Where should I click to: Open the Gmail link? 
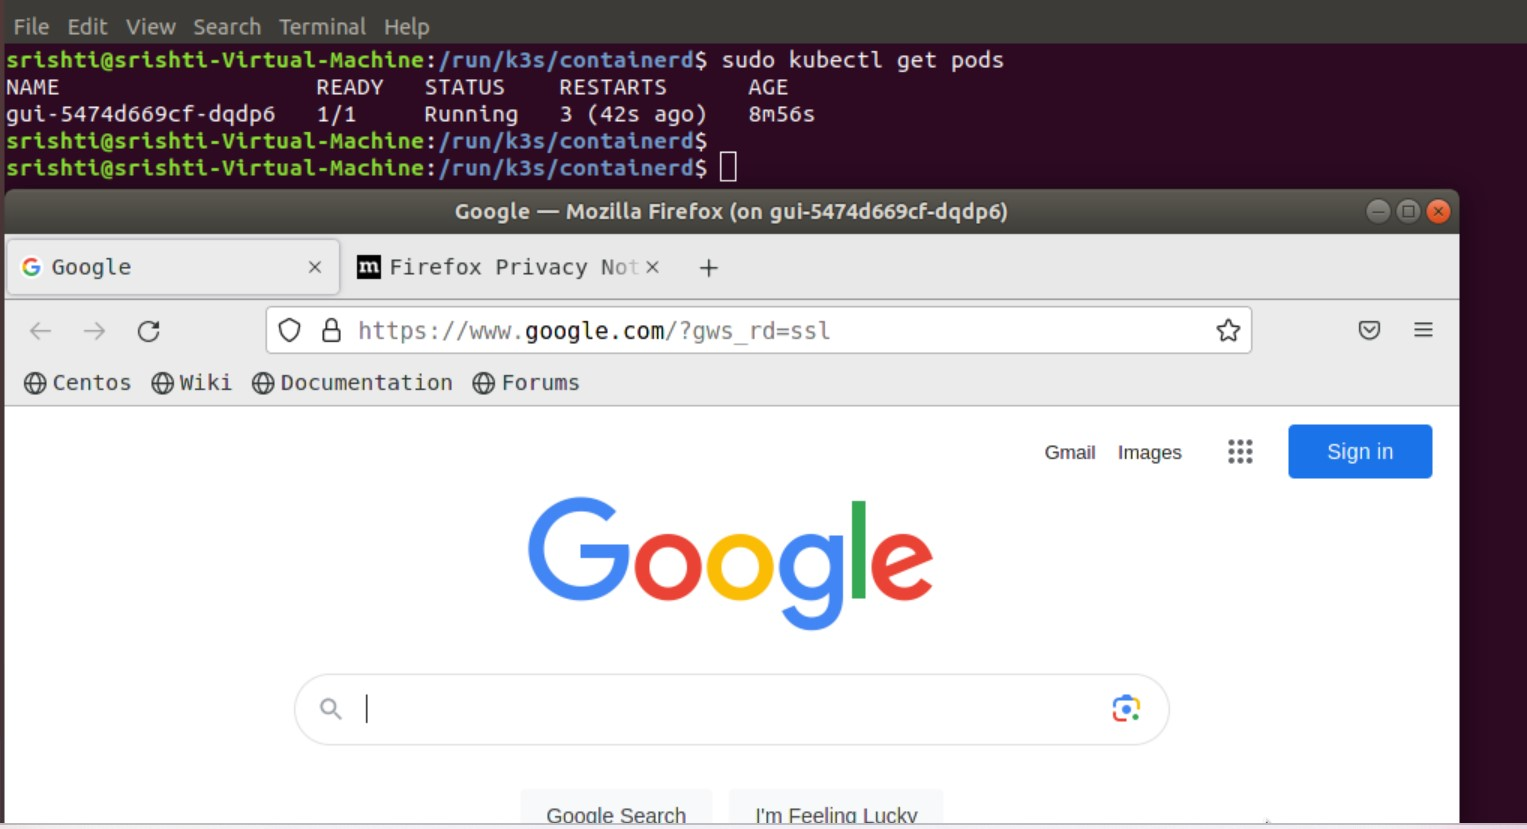pyautogui.click(x=1070, y=452)
